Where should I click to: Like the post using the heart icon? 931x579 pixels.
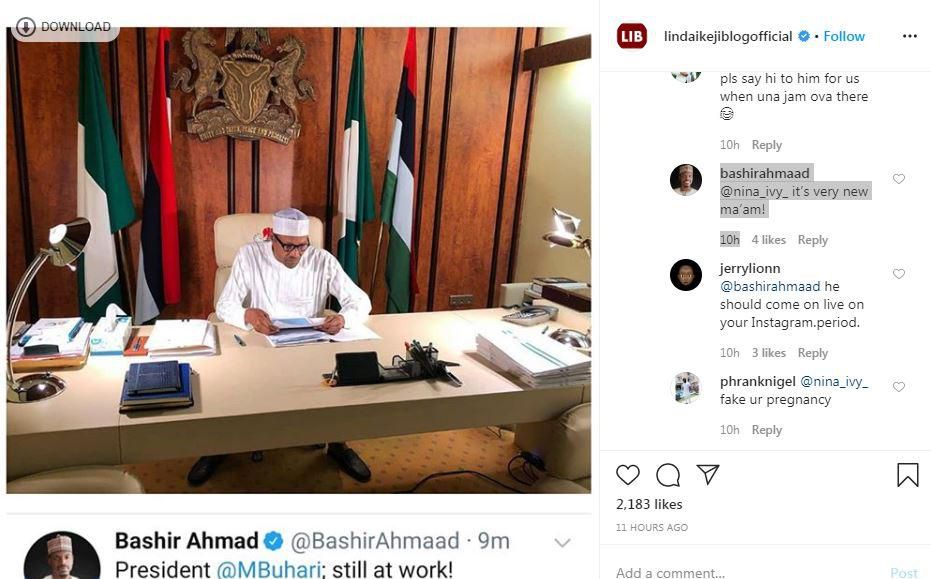(628, 475)
